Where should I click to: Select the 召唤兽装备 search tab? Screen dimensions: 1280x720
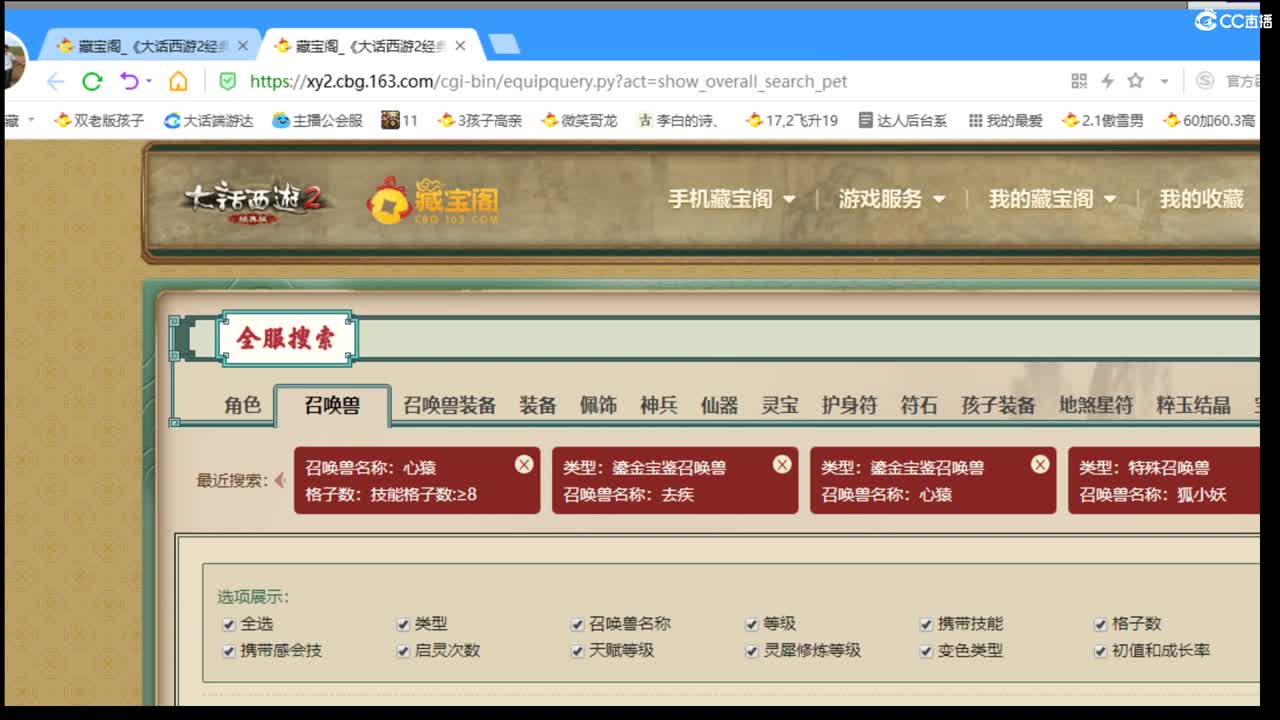pos(449,405)
